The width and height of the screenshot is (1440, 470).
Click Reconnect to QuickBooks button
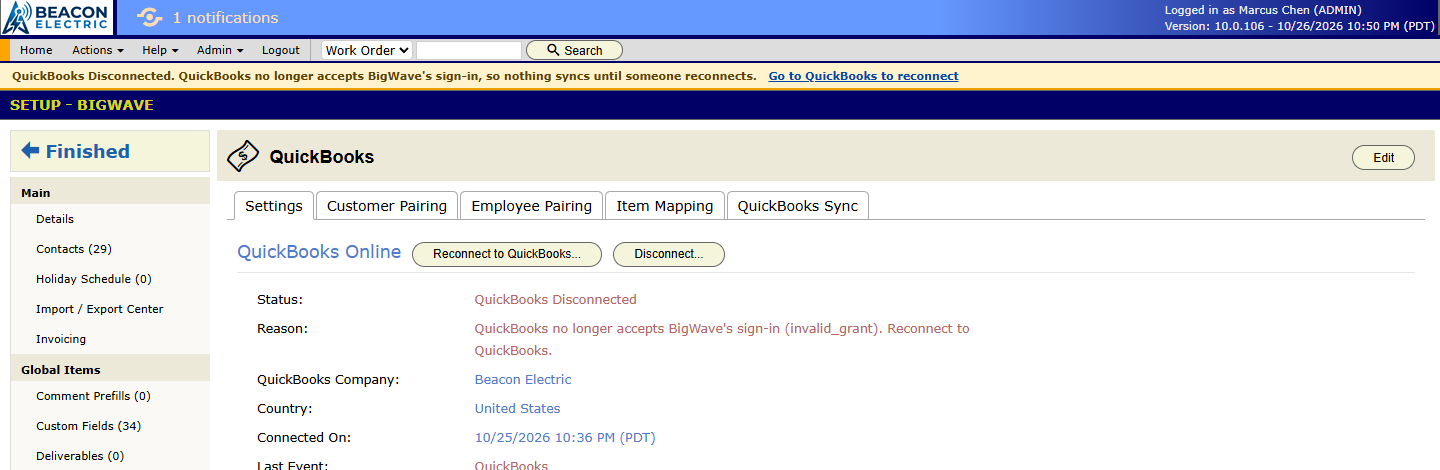[x=507, y=254]
